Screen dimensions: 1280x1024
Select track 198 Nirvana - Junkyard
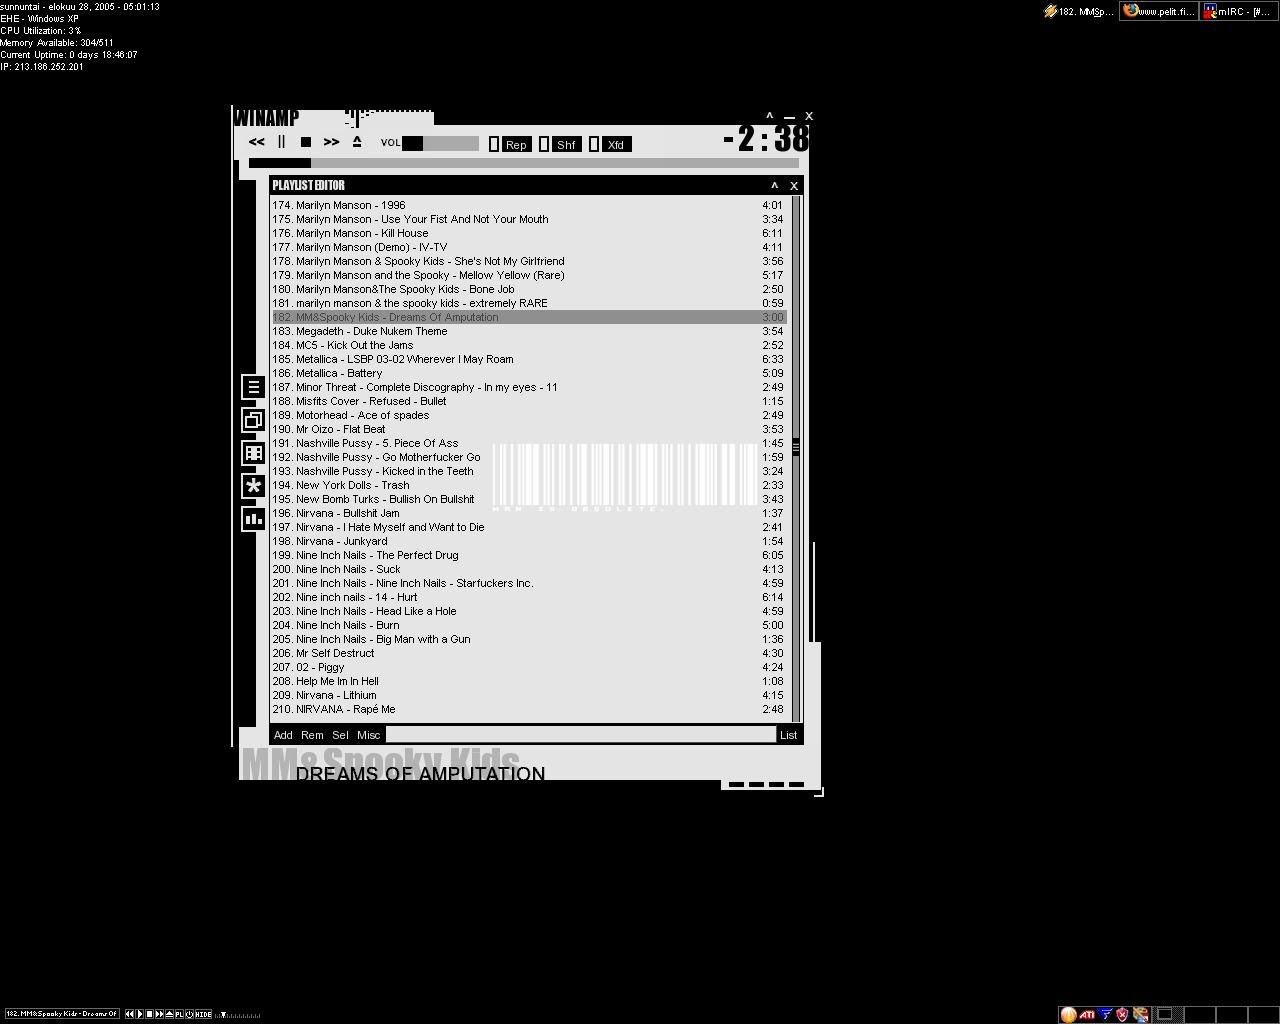point(529,541)
